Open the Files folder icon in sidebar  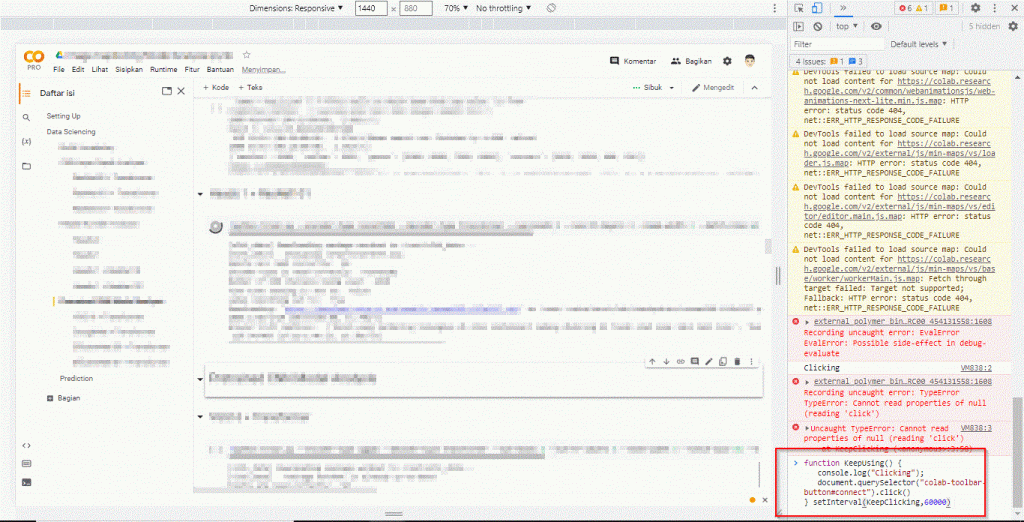click(26, 165)
